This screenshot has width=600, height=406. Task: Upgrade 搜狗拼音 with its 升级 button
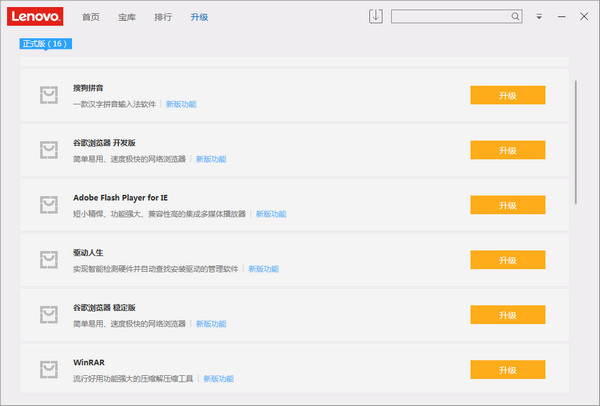click(x=507, y=95)
